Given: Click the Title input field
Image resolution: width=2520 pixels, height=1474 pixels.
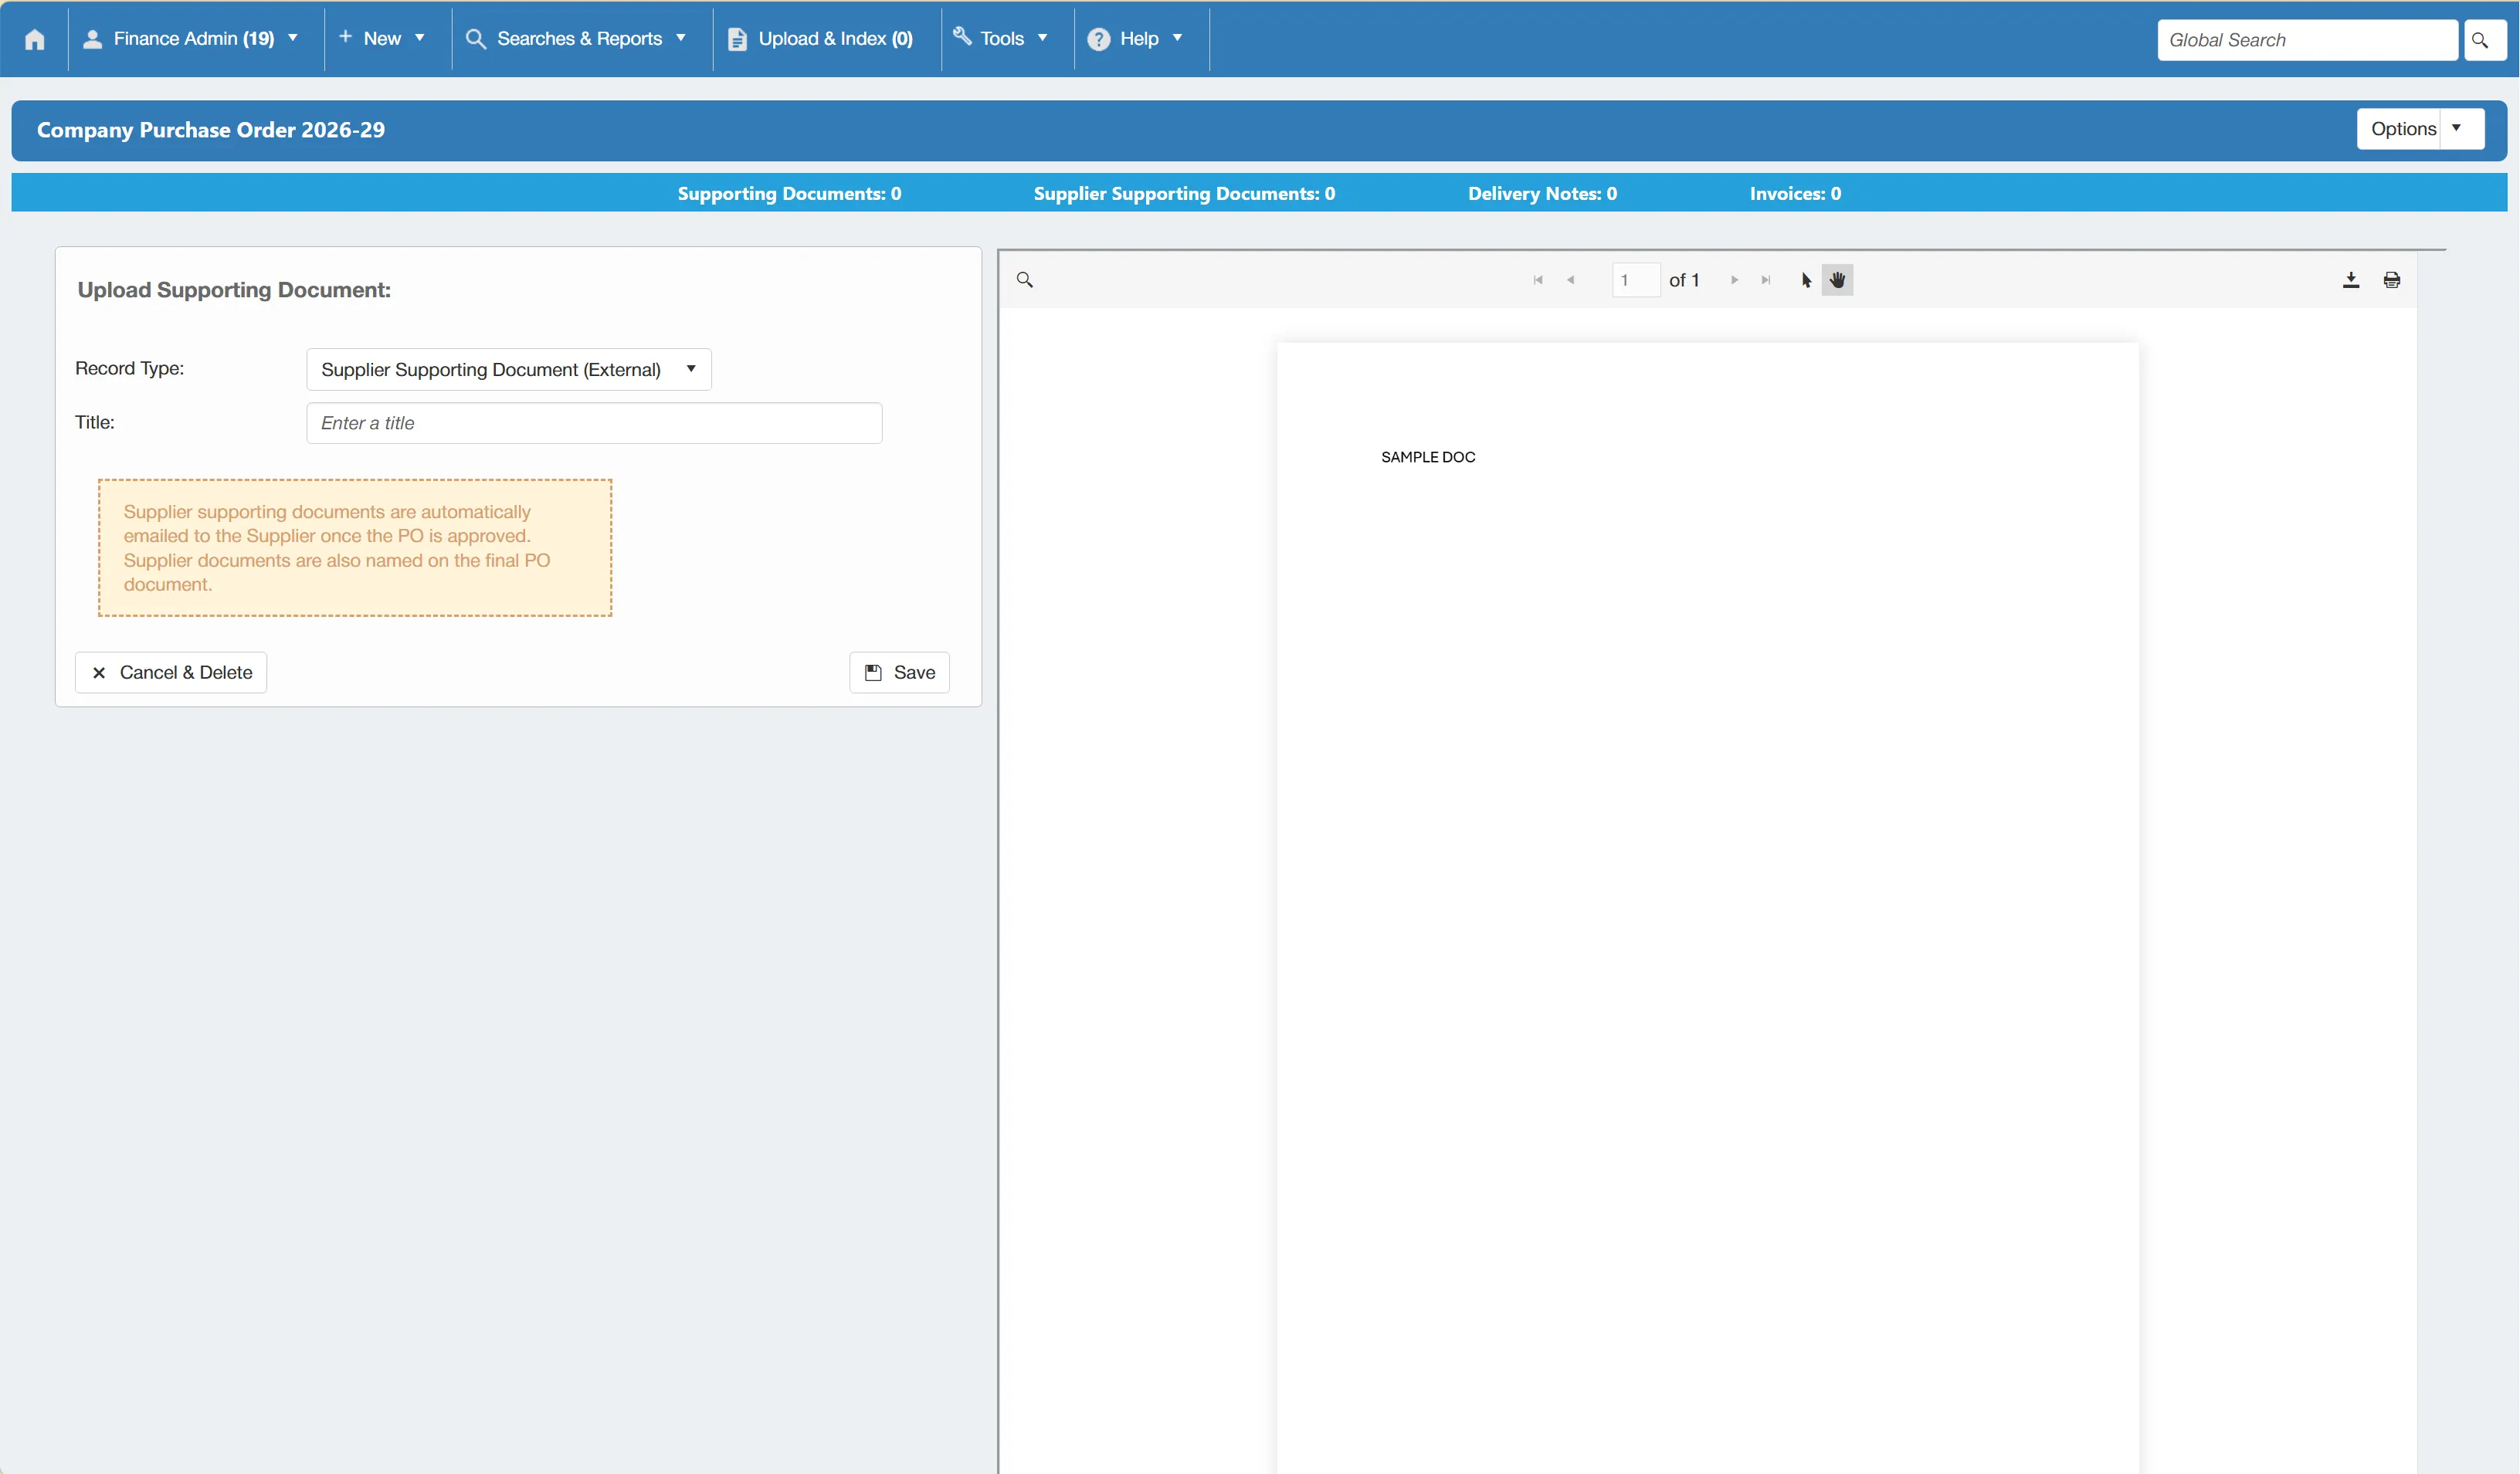Looking at the screenshot, I should (x=594, y=423).
